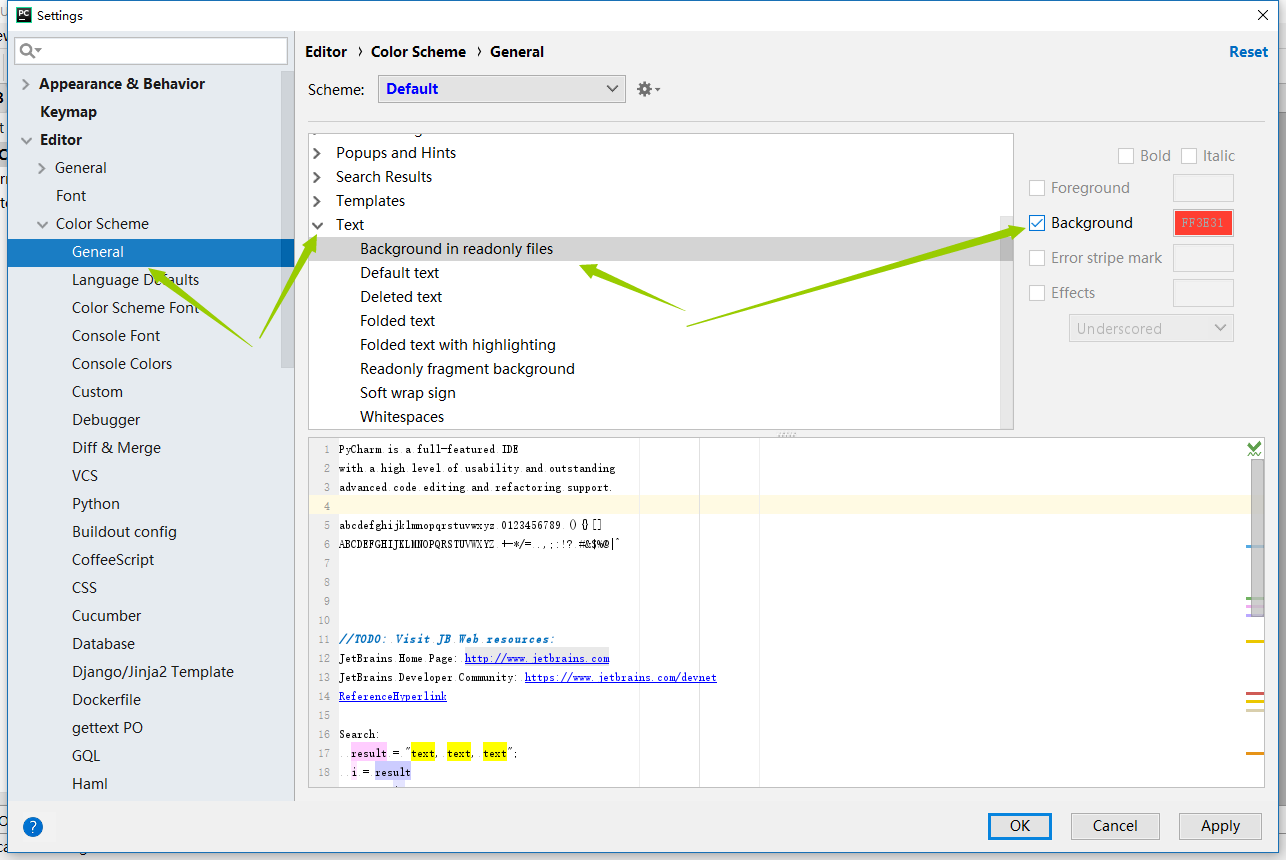Image resolution: width=1286 pixels, height=860 pixels.
Task: Open Django/Jinja2 Template color settings
Action: click(x=153, y=672)
